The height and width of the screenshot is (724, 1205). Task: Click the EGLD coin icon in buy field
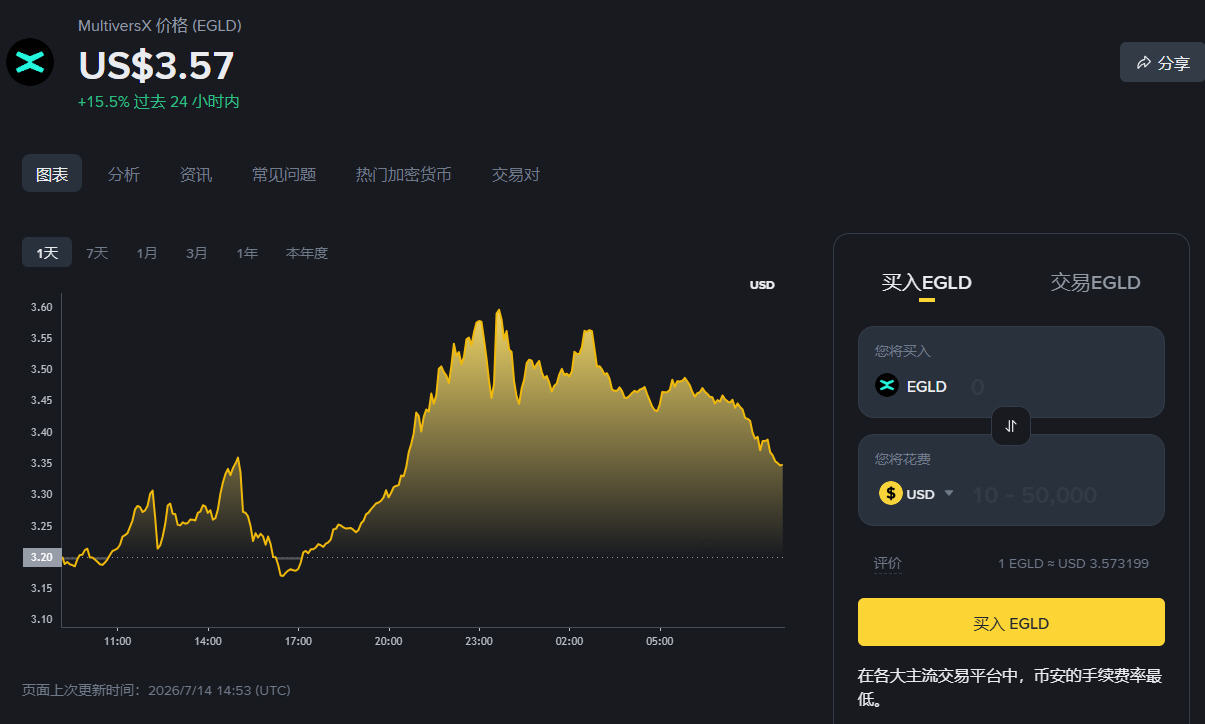coord(887,386)
